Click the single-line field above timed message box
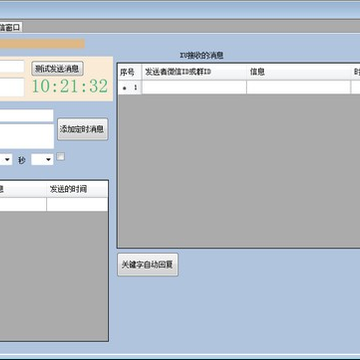 click(27, 116)
